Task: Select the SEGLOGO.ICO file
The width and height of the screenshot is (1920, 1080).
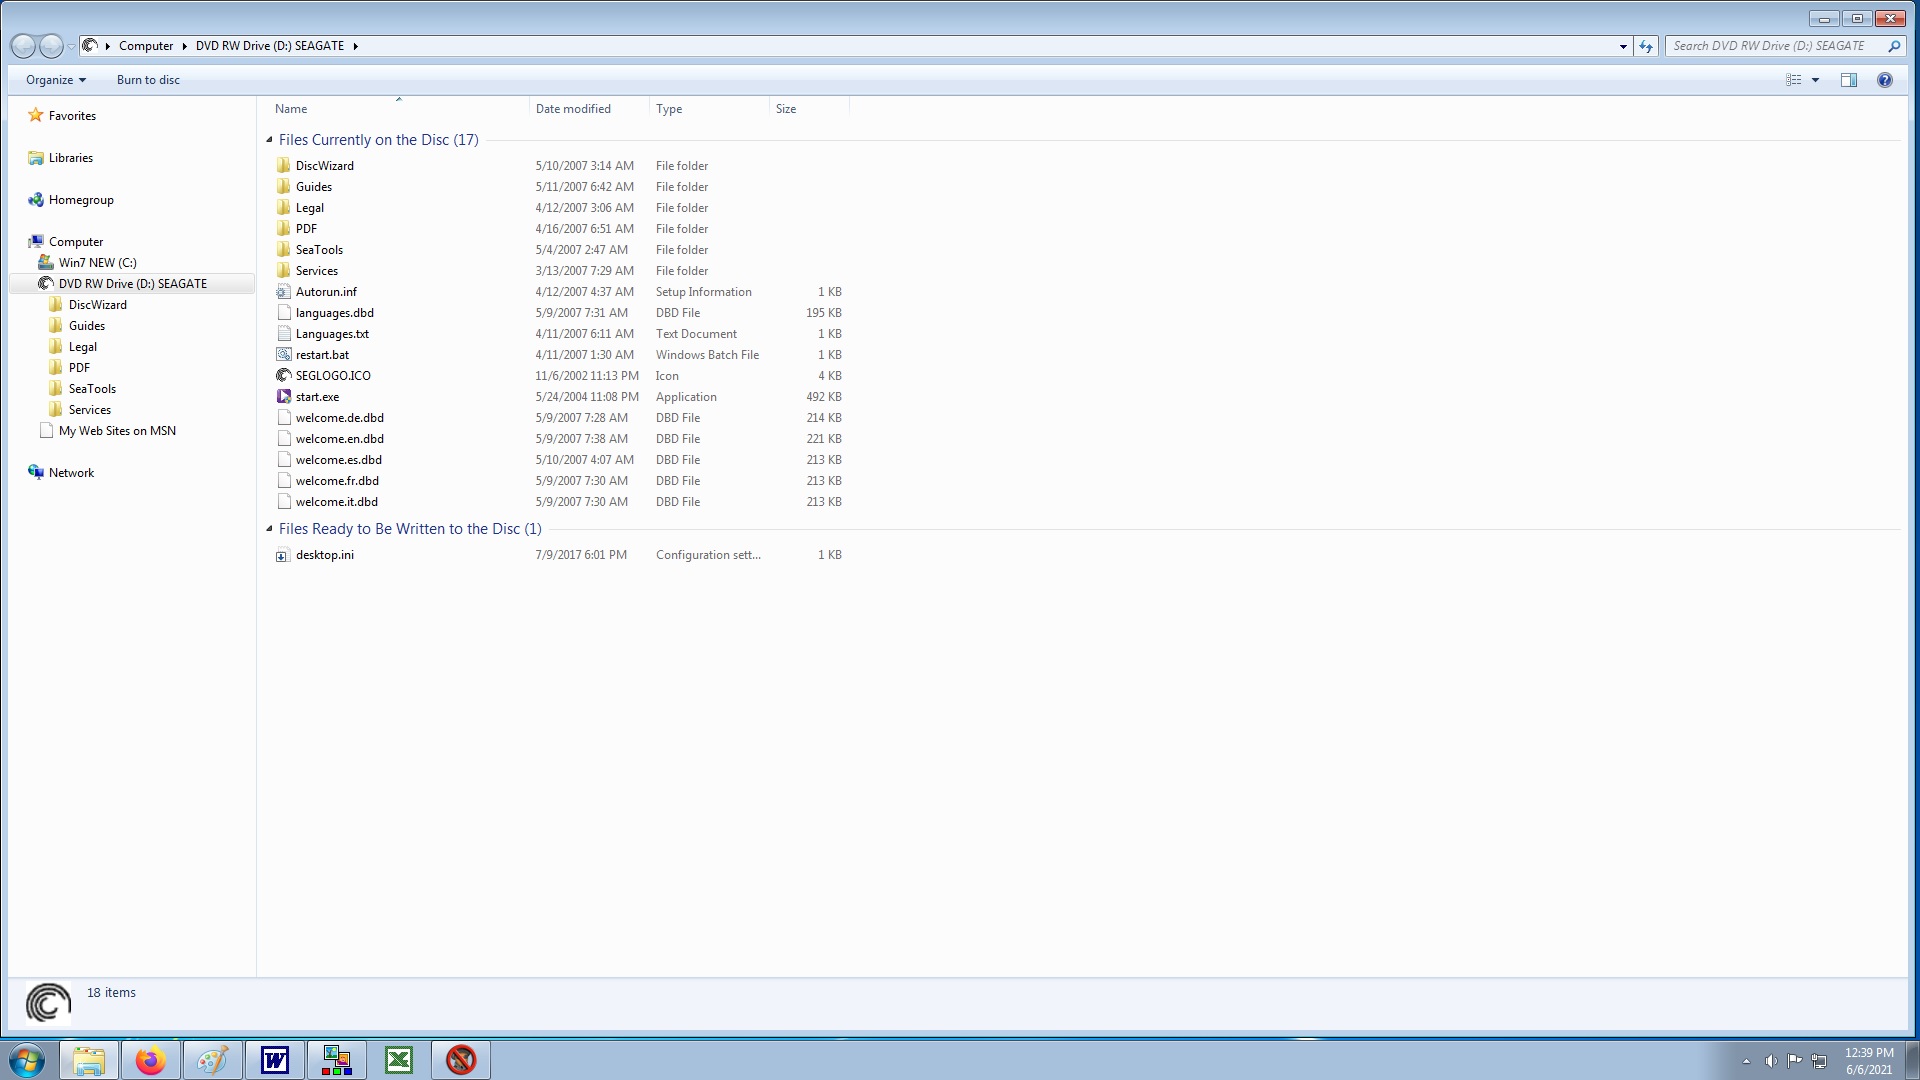Action: tap(333, 376)
